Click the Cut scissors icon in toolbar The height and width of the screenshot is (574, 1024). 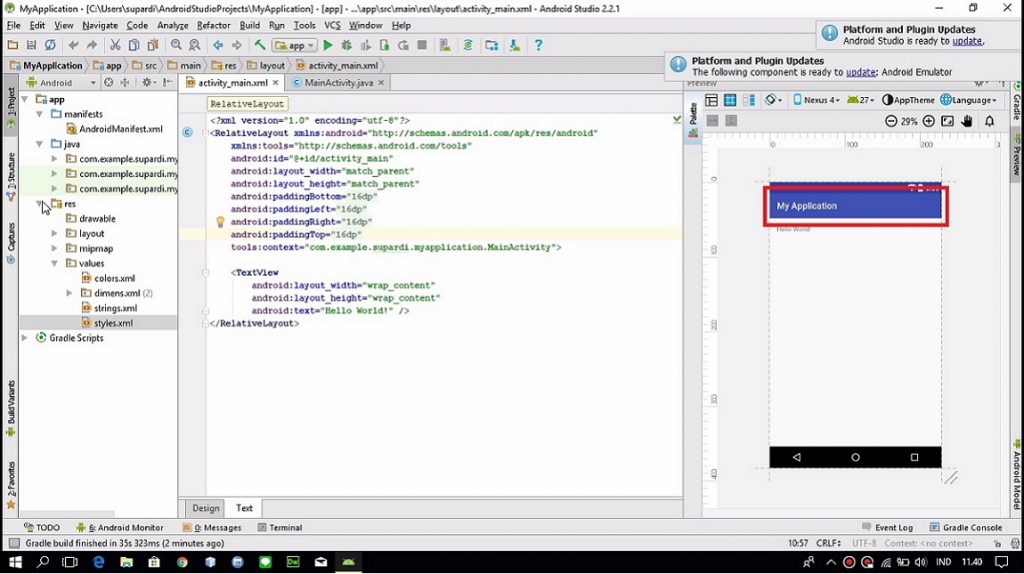(116, 45)
